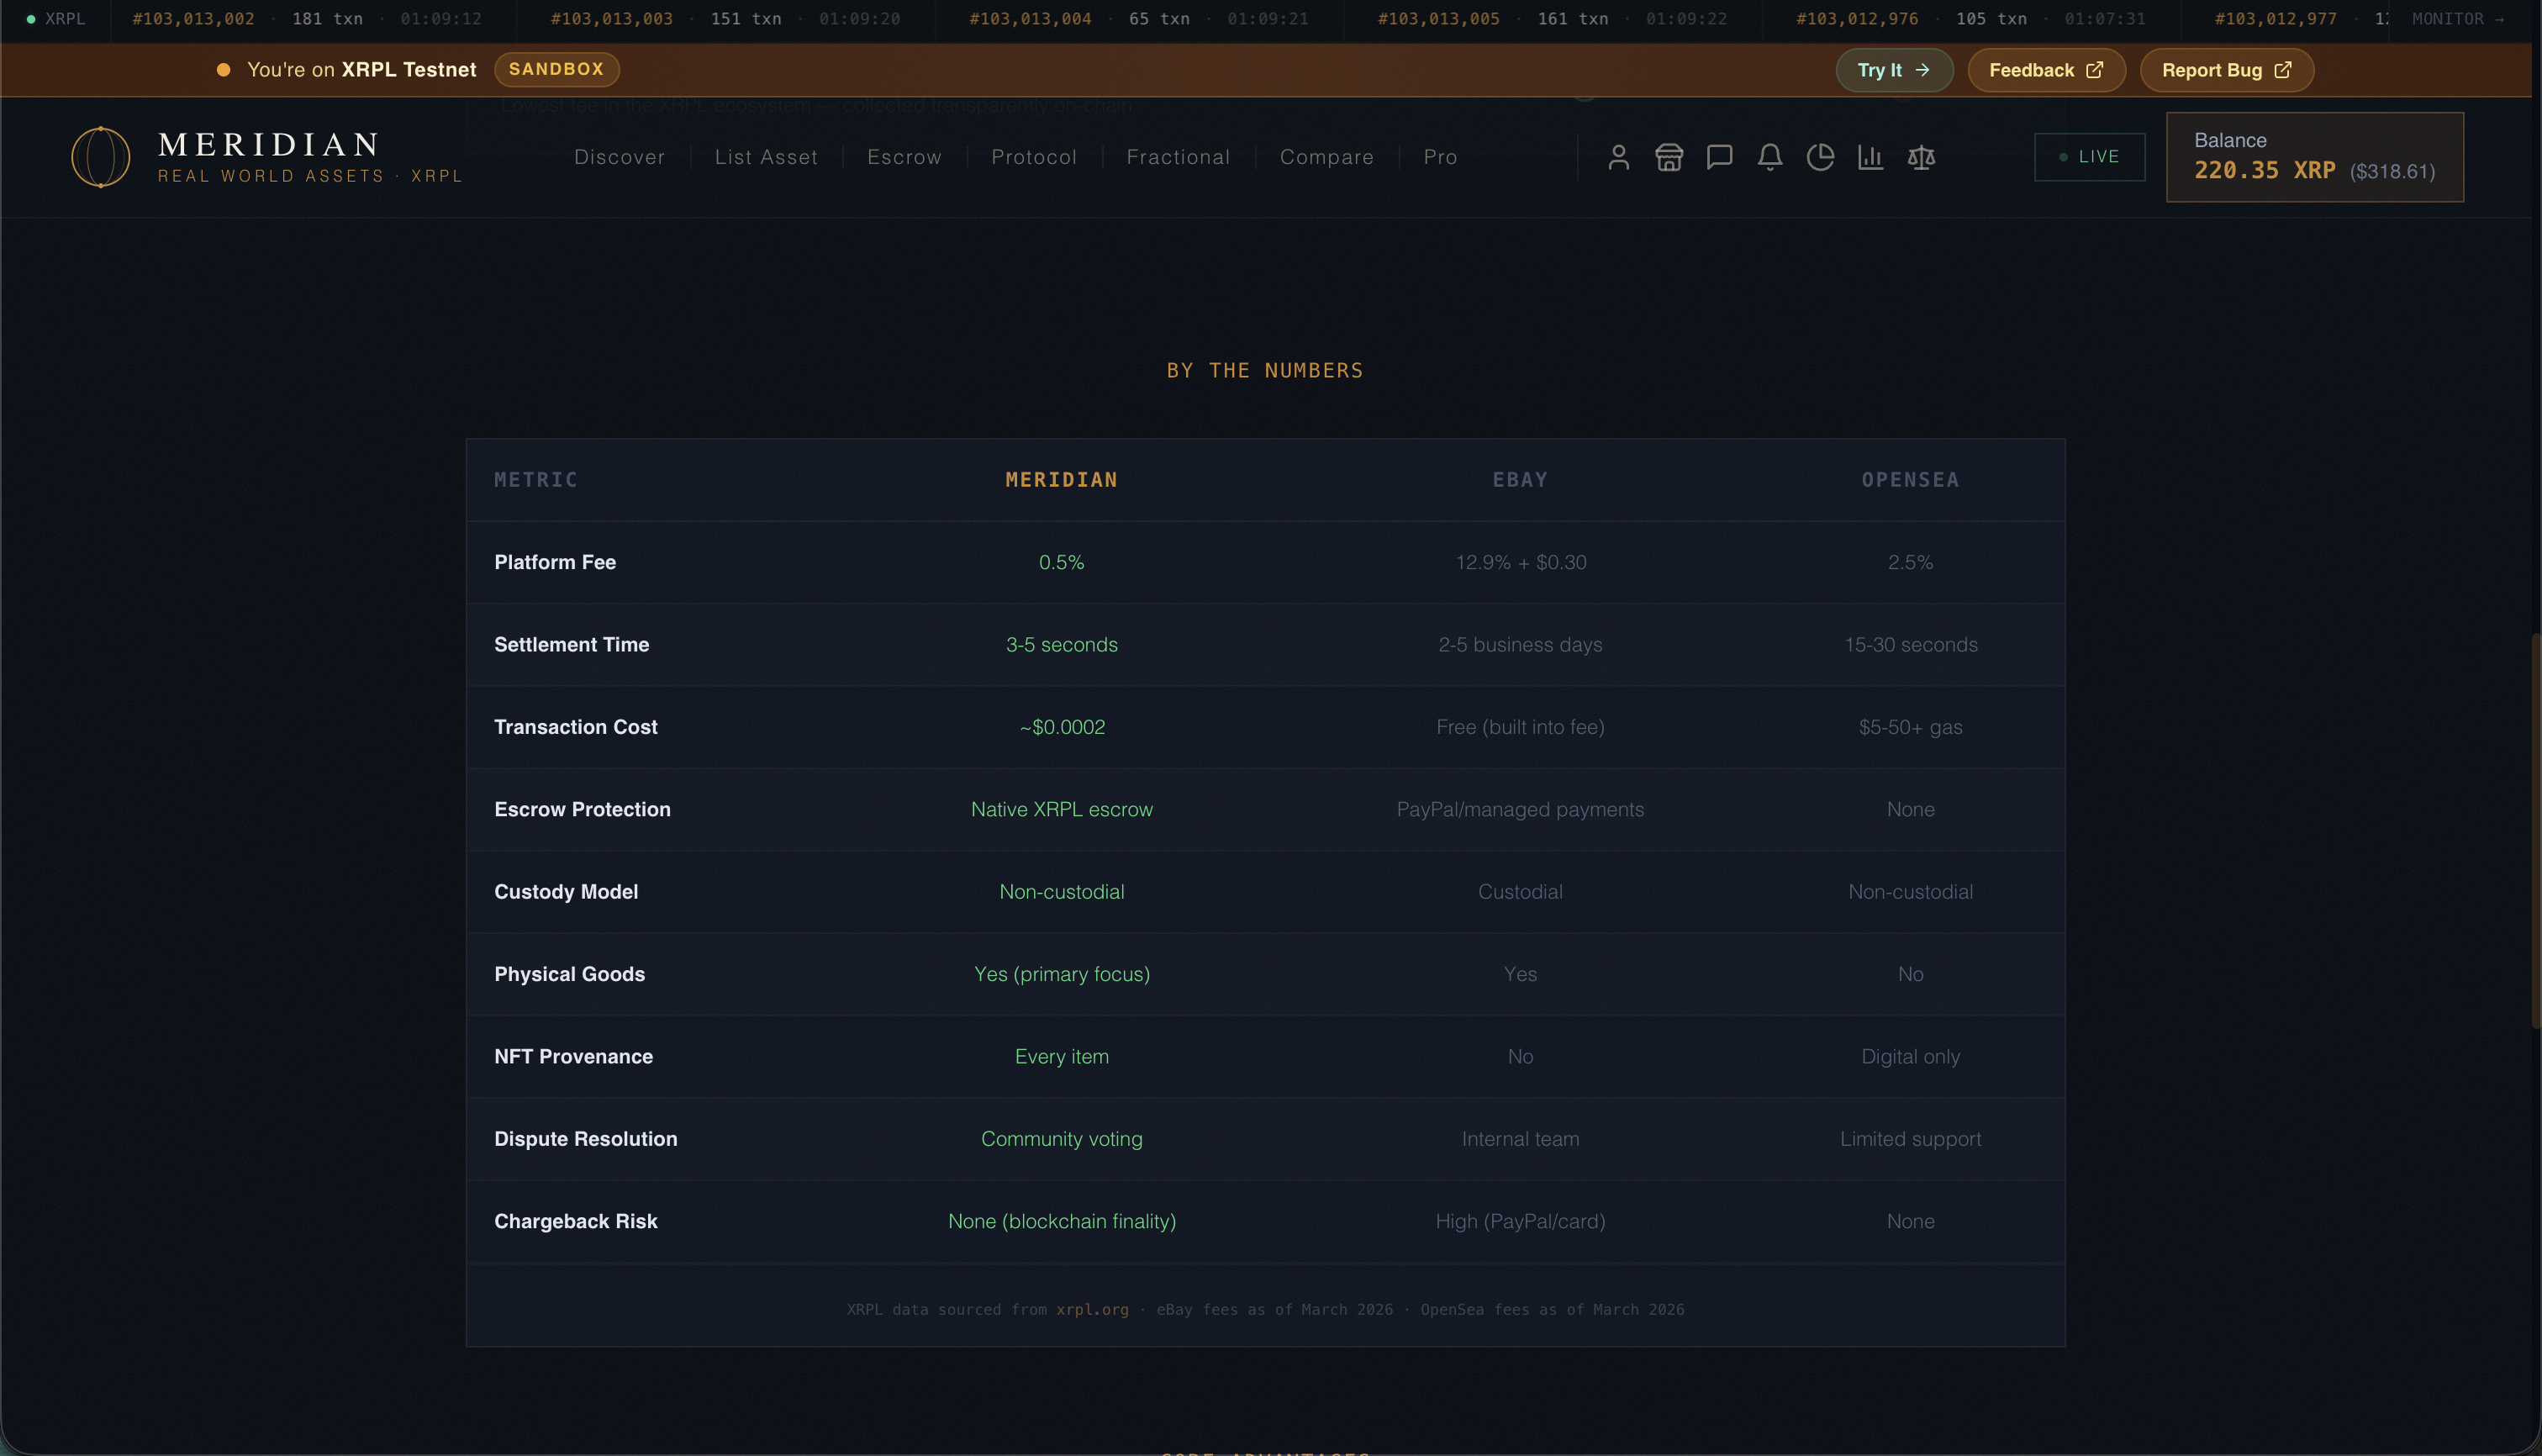Click the Meridian globe logo icon

[x=100, y=157]
